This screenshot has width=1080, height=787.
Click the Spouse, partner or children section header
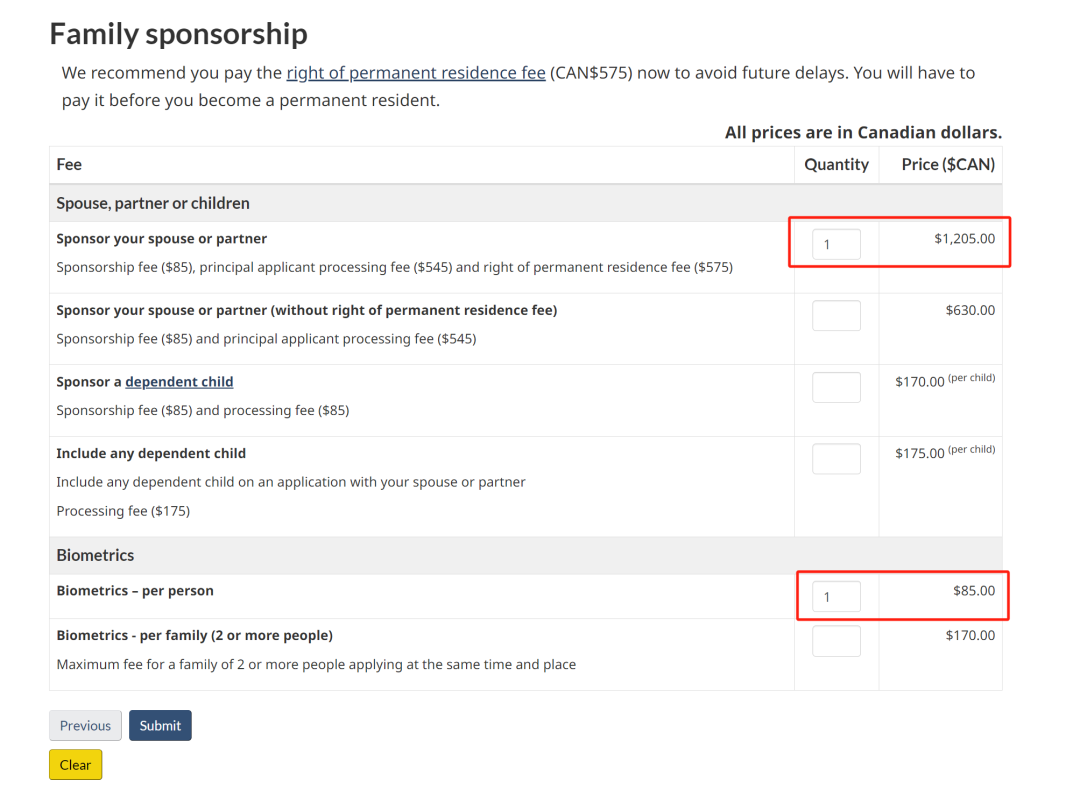pos(153,203)
